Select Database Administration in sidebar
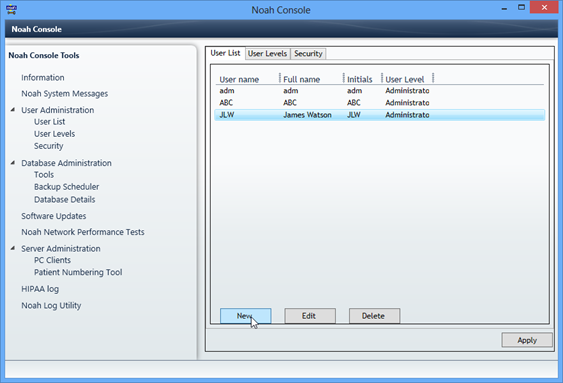The image size is (563, 383). point(66,163)
